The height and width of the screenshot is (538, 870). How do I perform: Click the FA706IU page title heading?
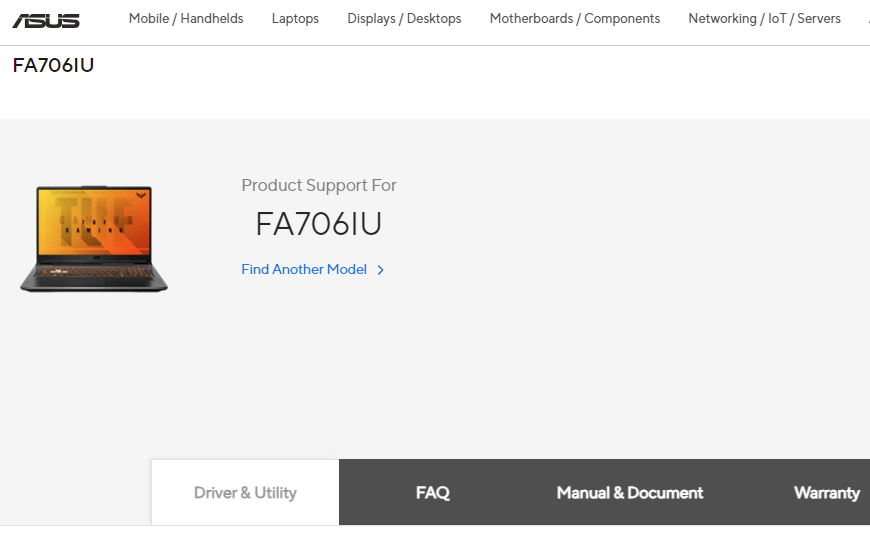(x=53, y=65)
